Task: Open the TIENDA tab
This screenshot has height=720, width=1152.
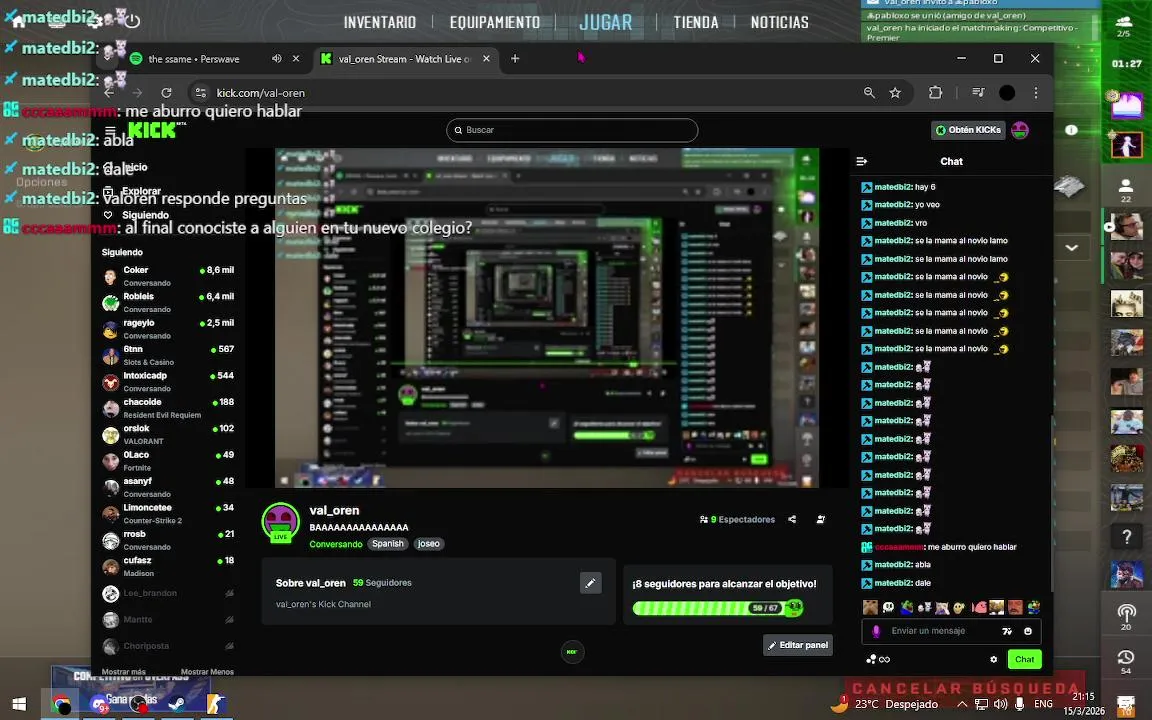Action: coord(696,23)
